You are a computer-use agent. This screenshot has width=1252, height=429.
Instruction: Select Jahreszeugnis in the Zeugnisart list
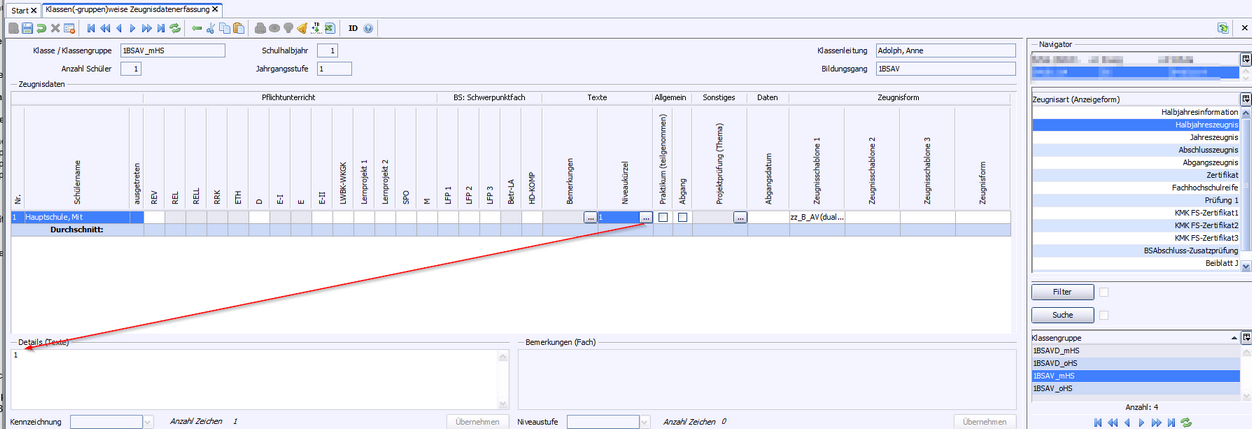point(1214,137)
